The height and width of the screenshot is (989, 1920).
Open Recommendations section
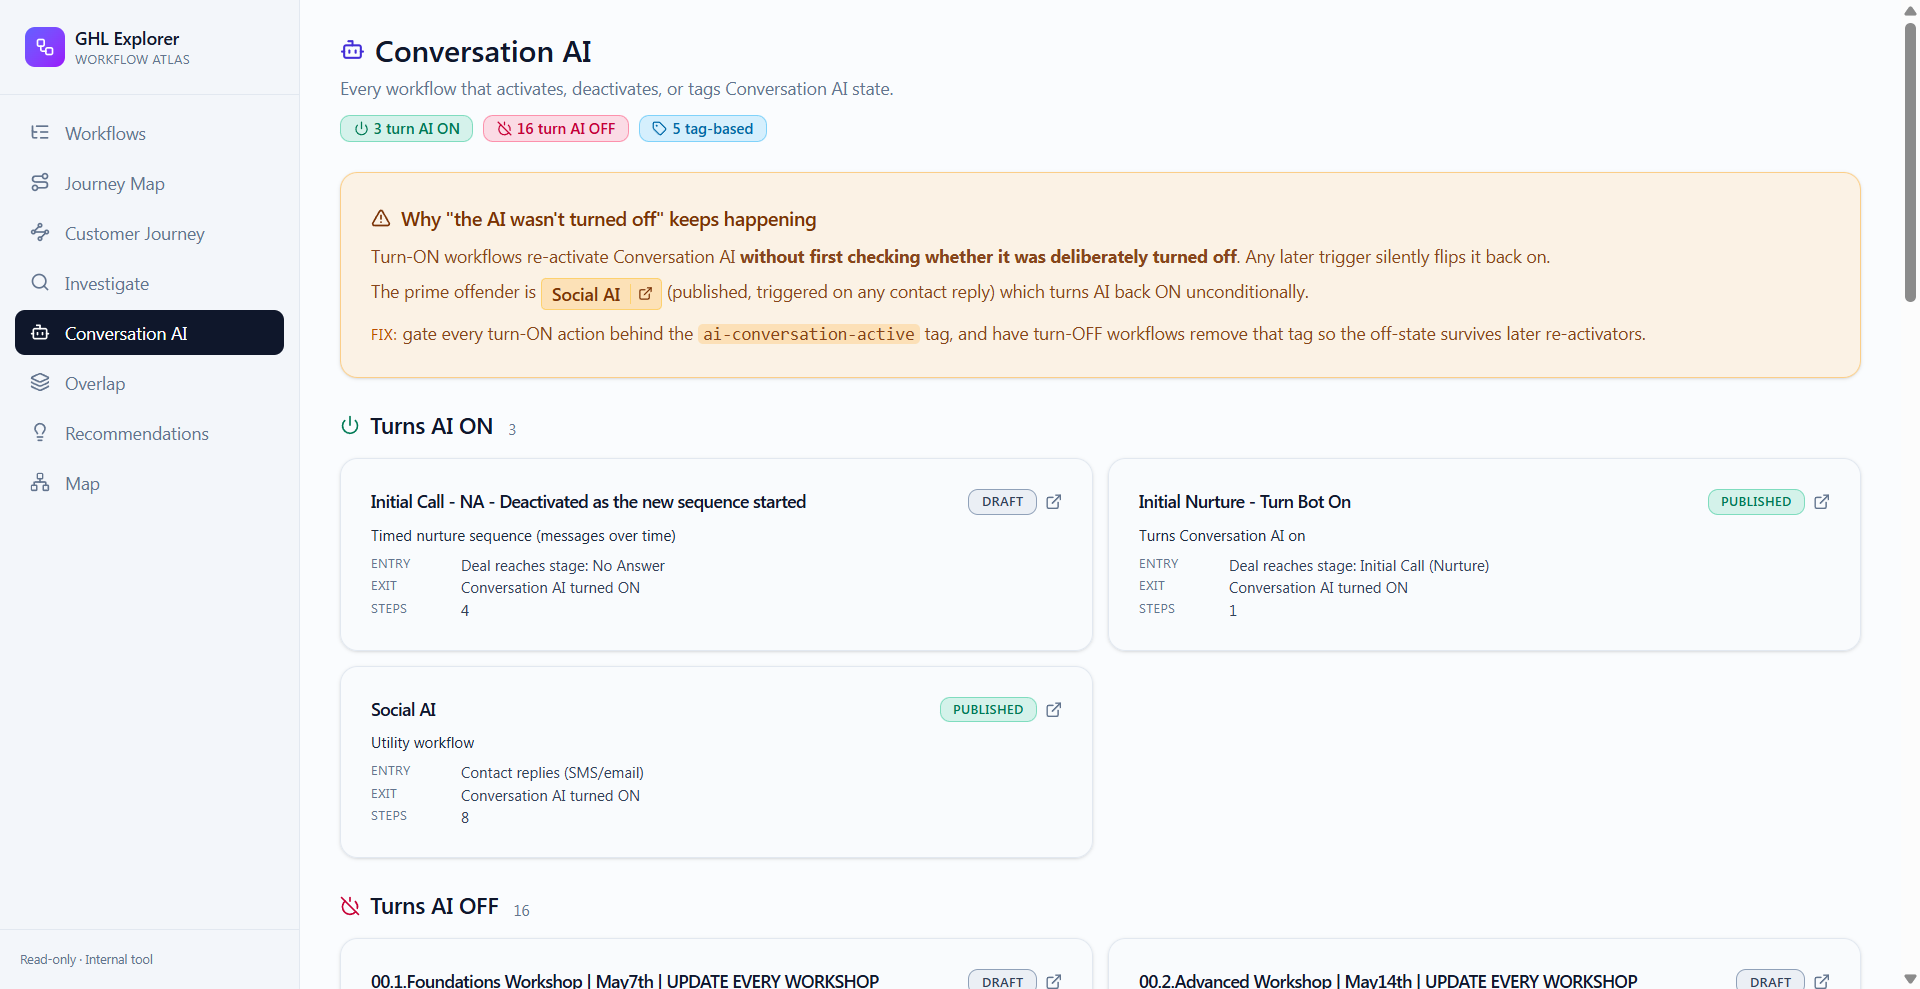[149, 433]
